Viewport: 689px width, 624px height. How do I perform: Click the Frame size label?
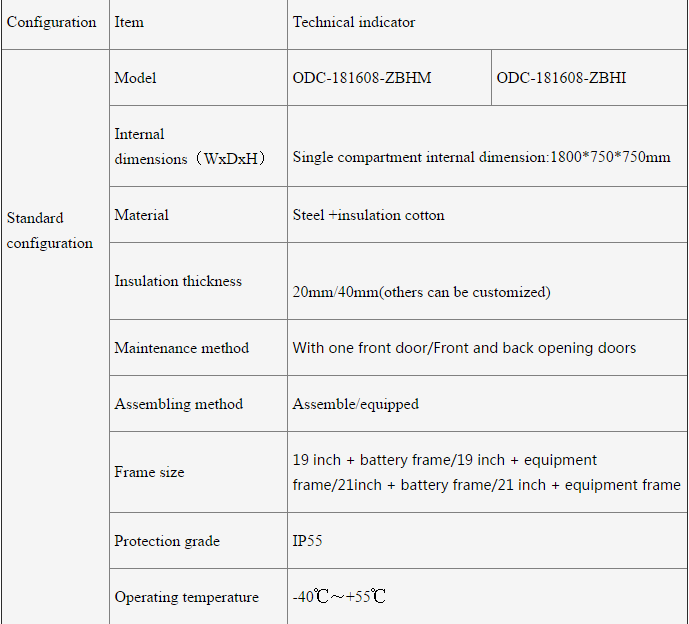point(150,472)
